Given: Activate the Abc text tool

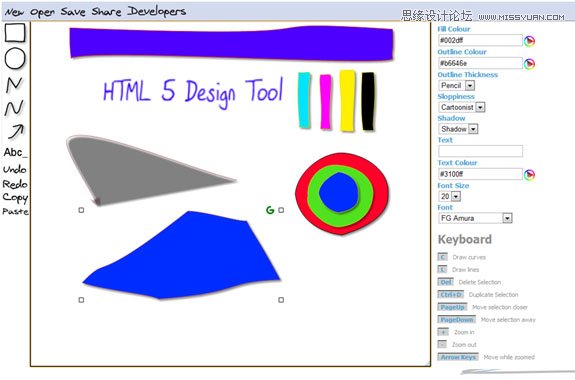Looking at the screenshot, I should point(15,152).
